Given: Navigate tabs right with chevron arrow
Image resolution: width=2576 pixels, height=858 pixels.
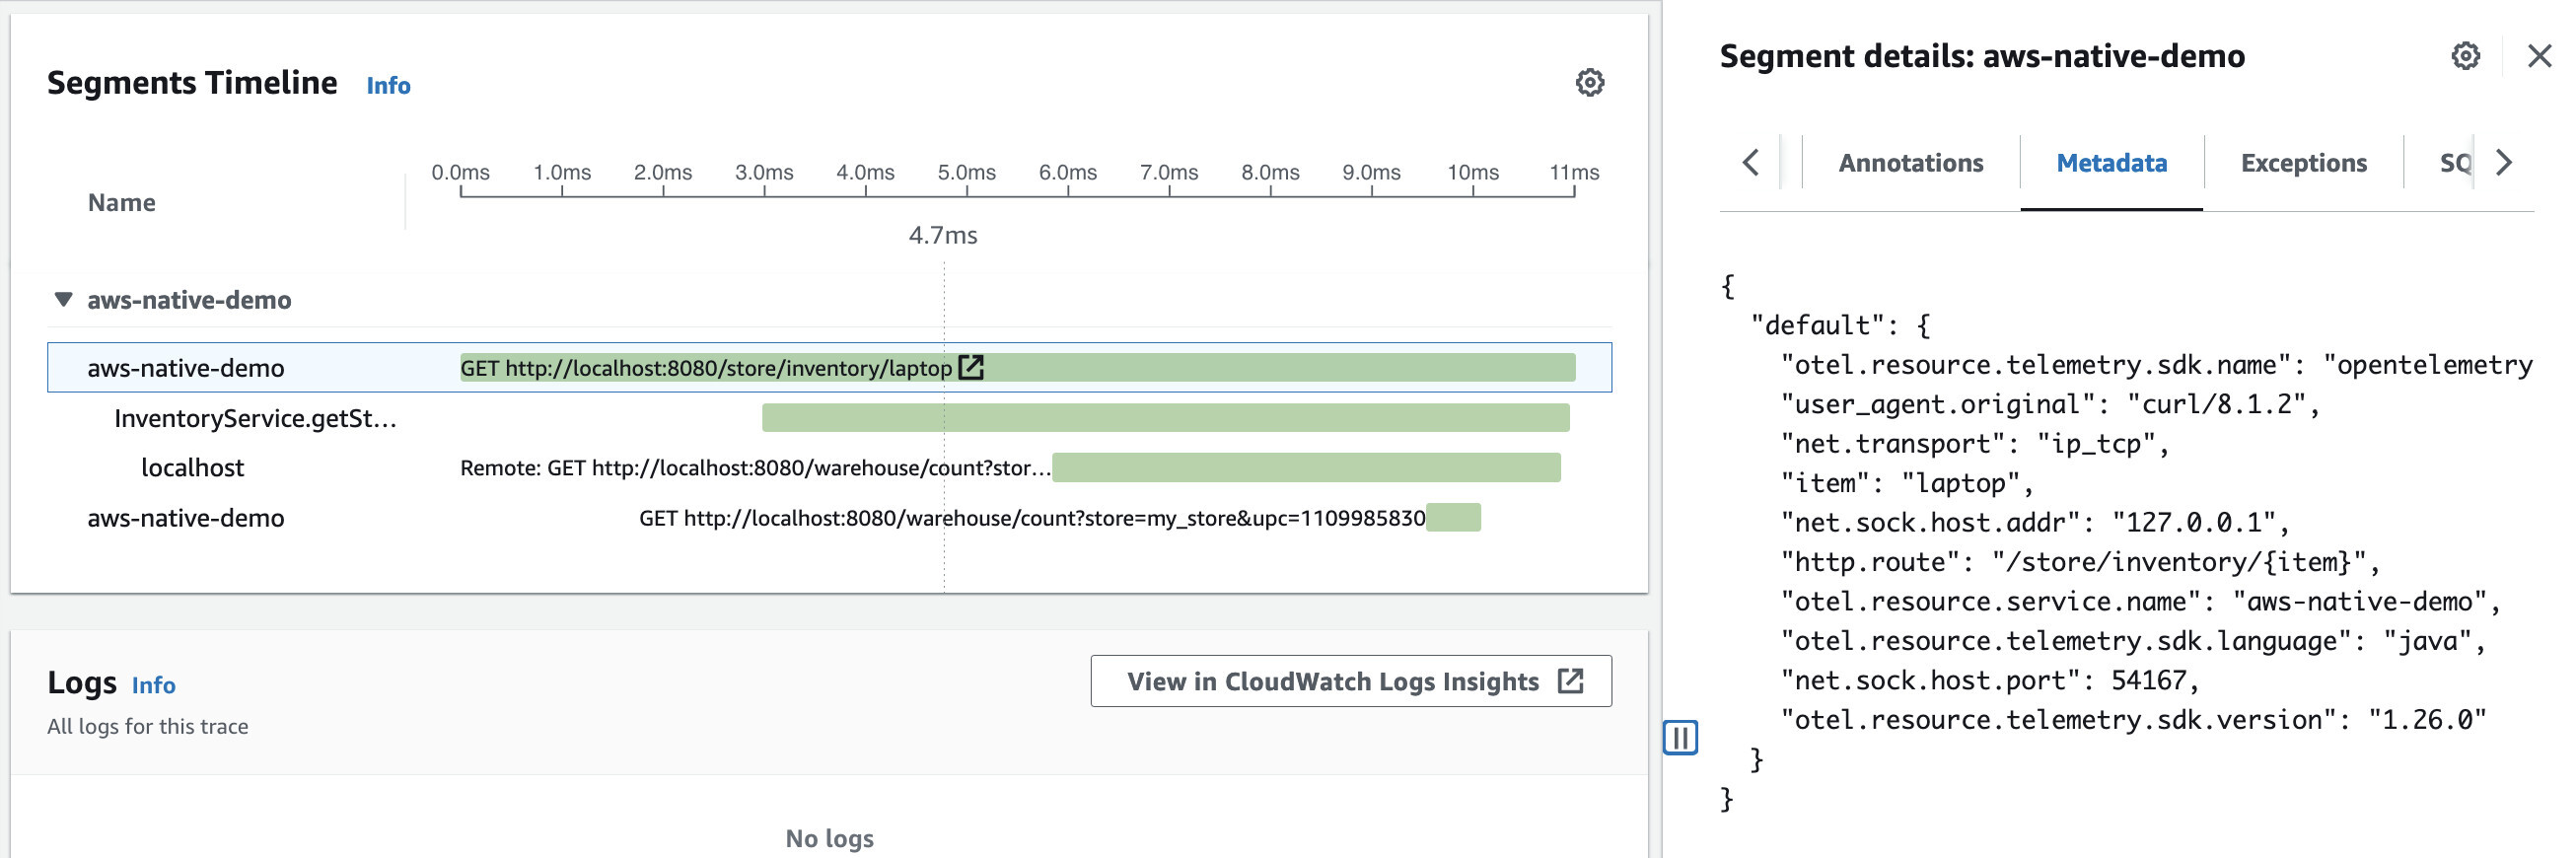Looking at the screenshot, I should pyautogui.click(x=2503, y=162).
